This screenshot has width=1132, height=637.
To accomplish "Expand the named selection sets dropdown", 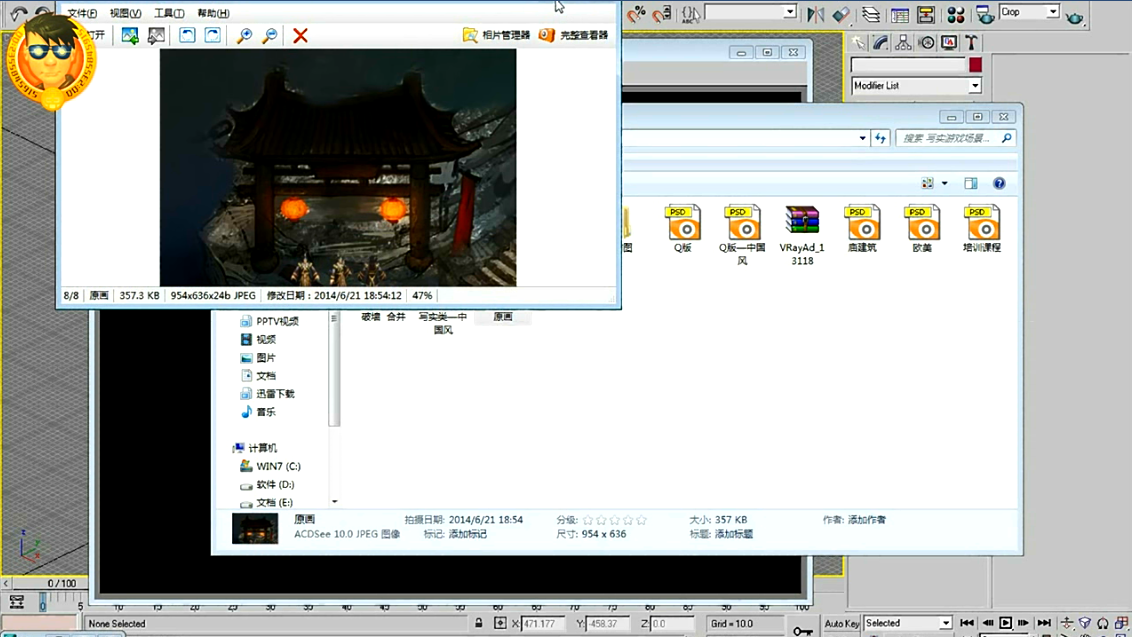I will click(x=790, y=12).
